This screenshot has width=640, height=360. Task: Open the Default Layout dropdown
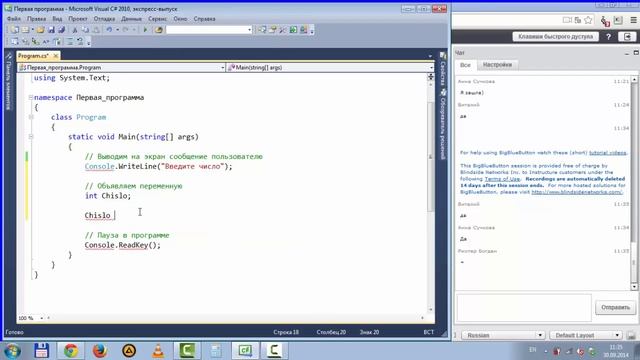point(585,335)
